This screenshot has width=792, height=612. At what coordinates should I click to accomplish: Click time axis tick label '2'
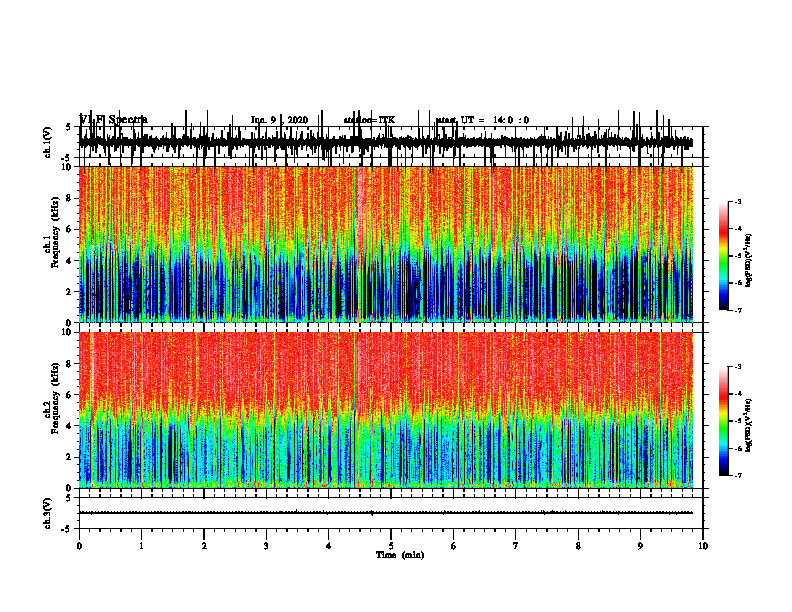[x=204, y=546]
